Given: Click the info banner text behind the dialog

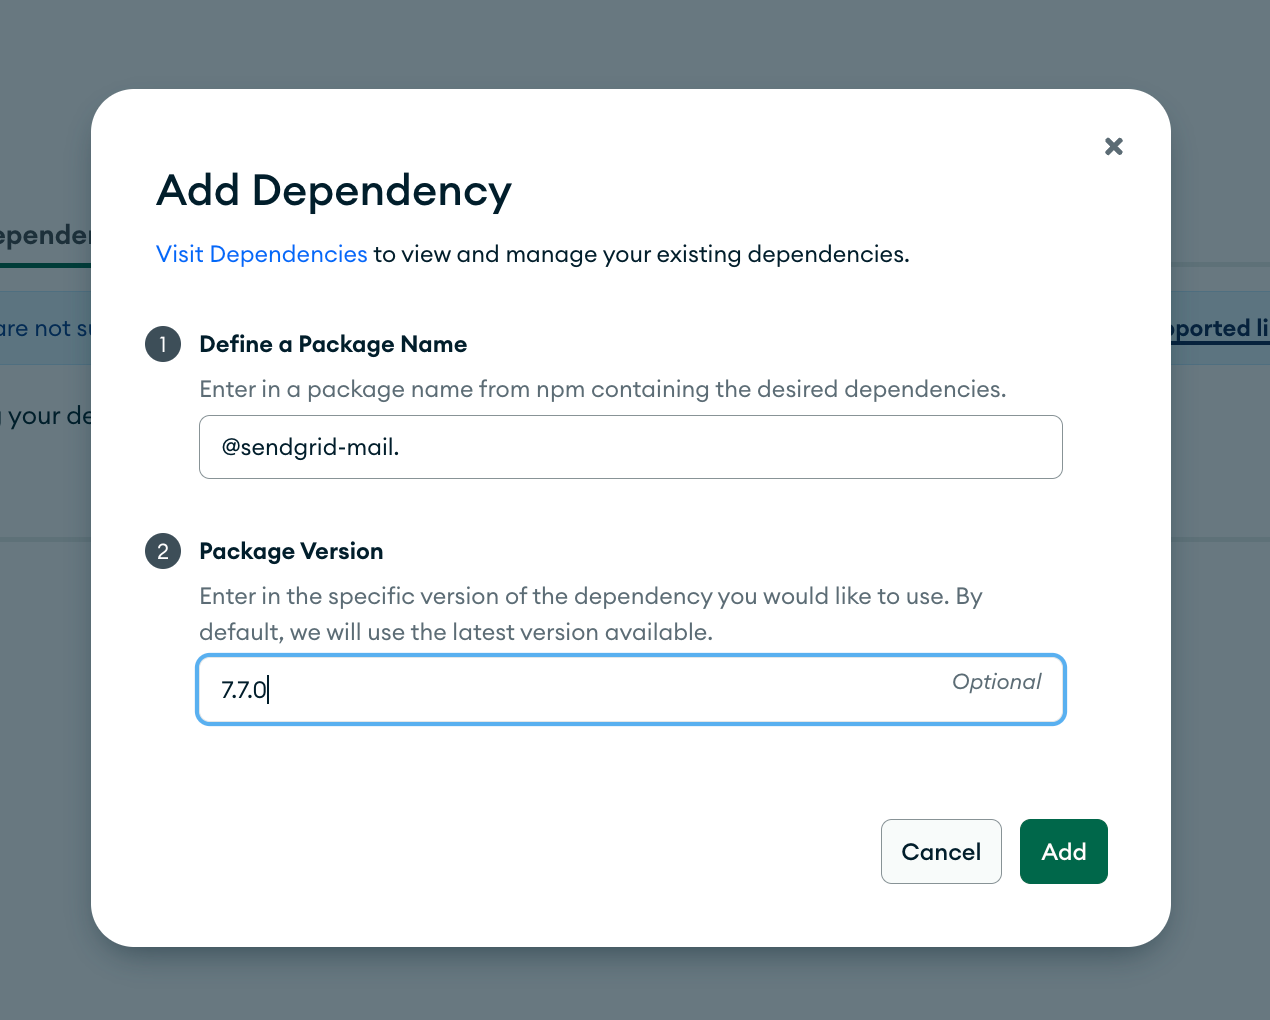Looking at the screenshot, I should [x=45, y=328].
